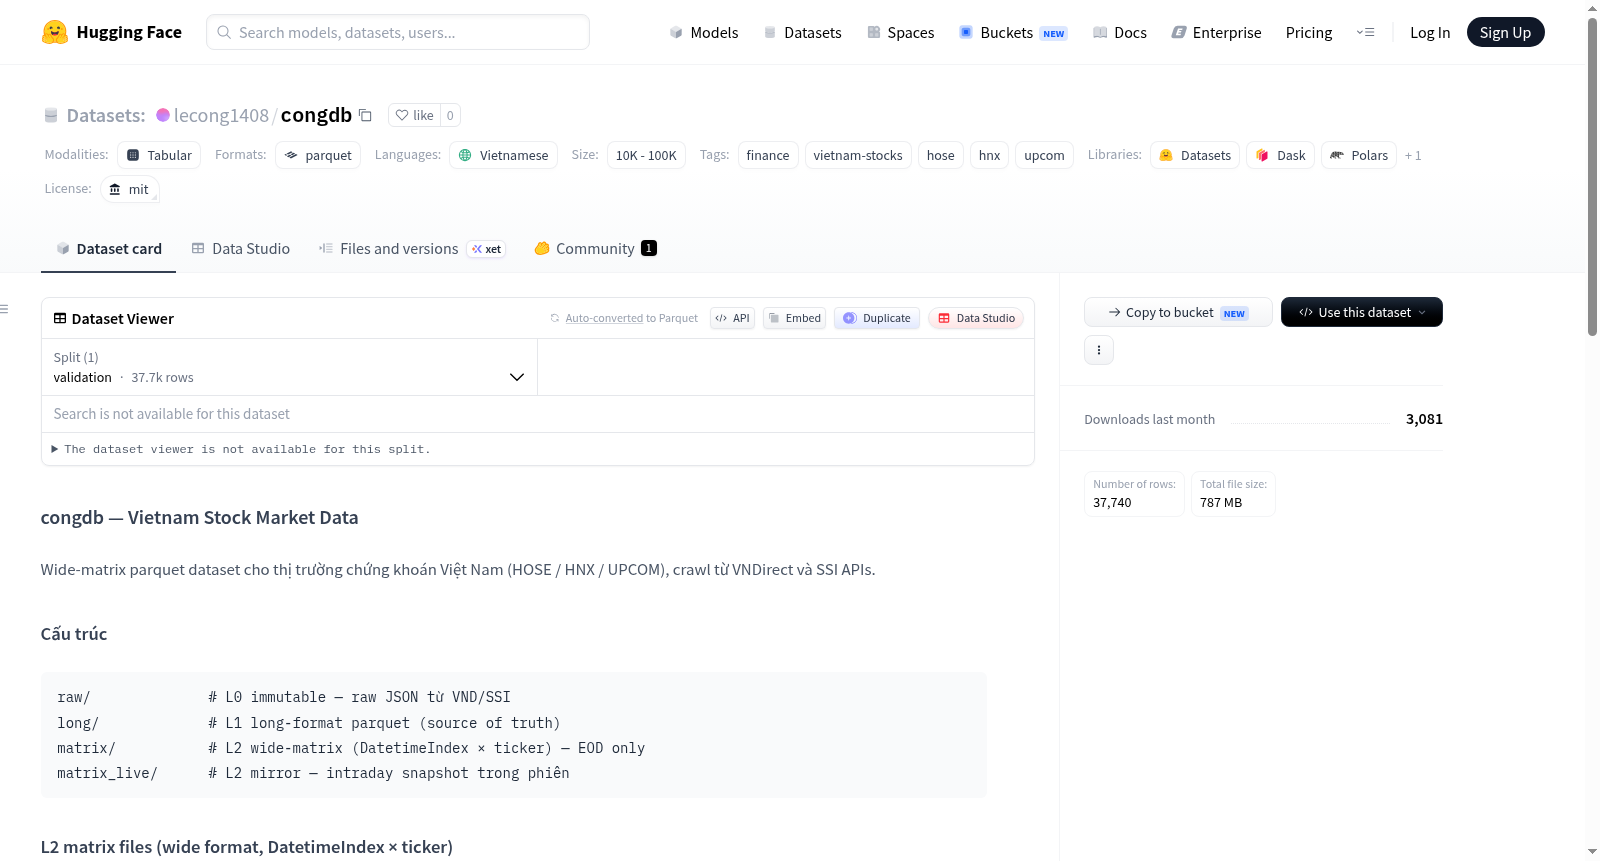Click the Datasets stack icon beside the title
The image size is (1600, 861).
(51, 115)
